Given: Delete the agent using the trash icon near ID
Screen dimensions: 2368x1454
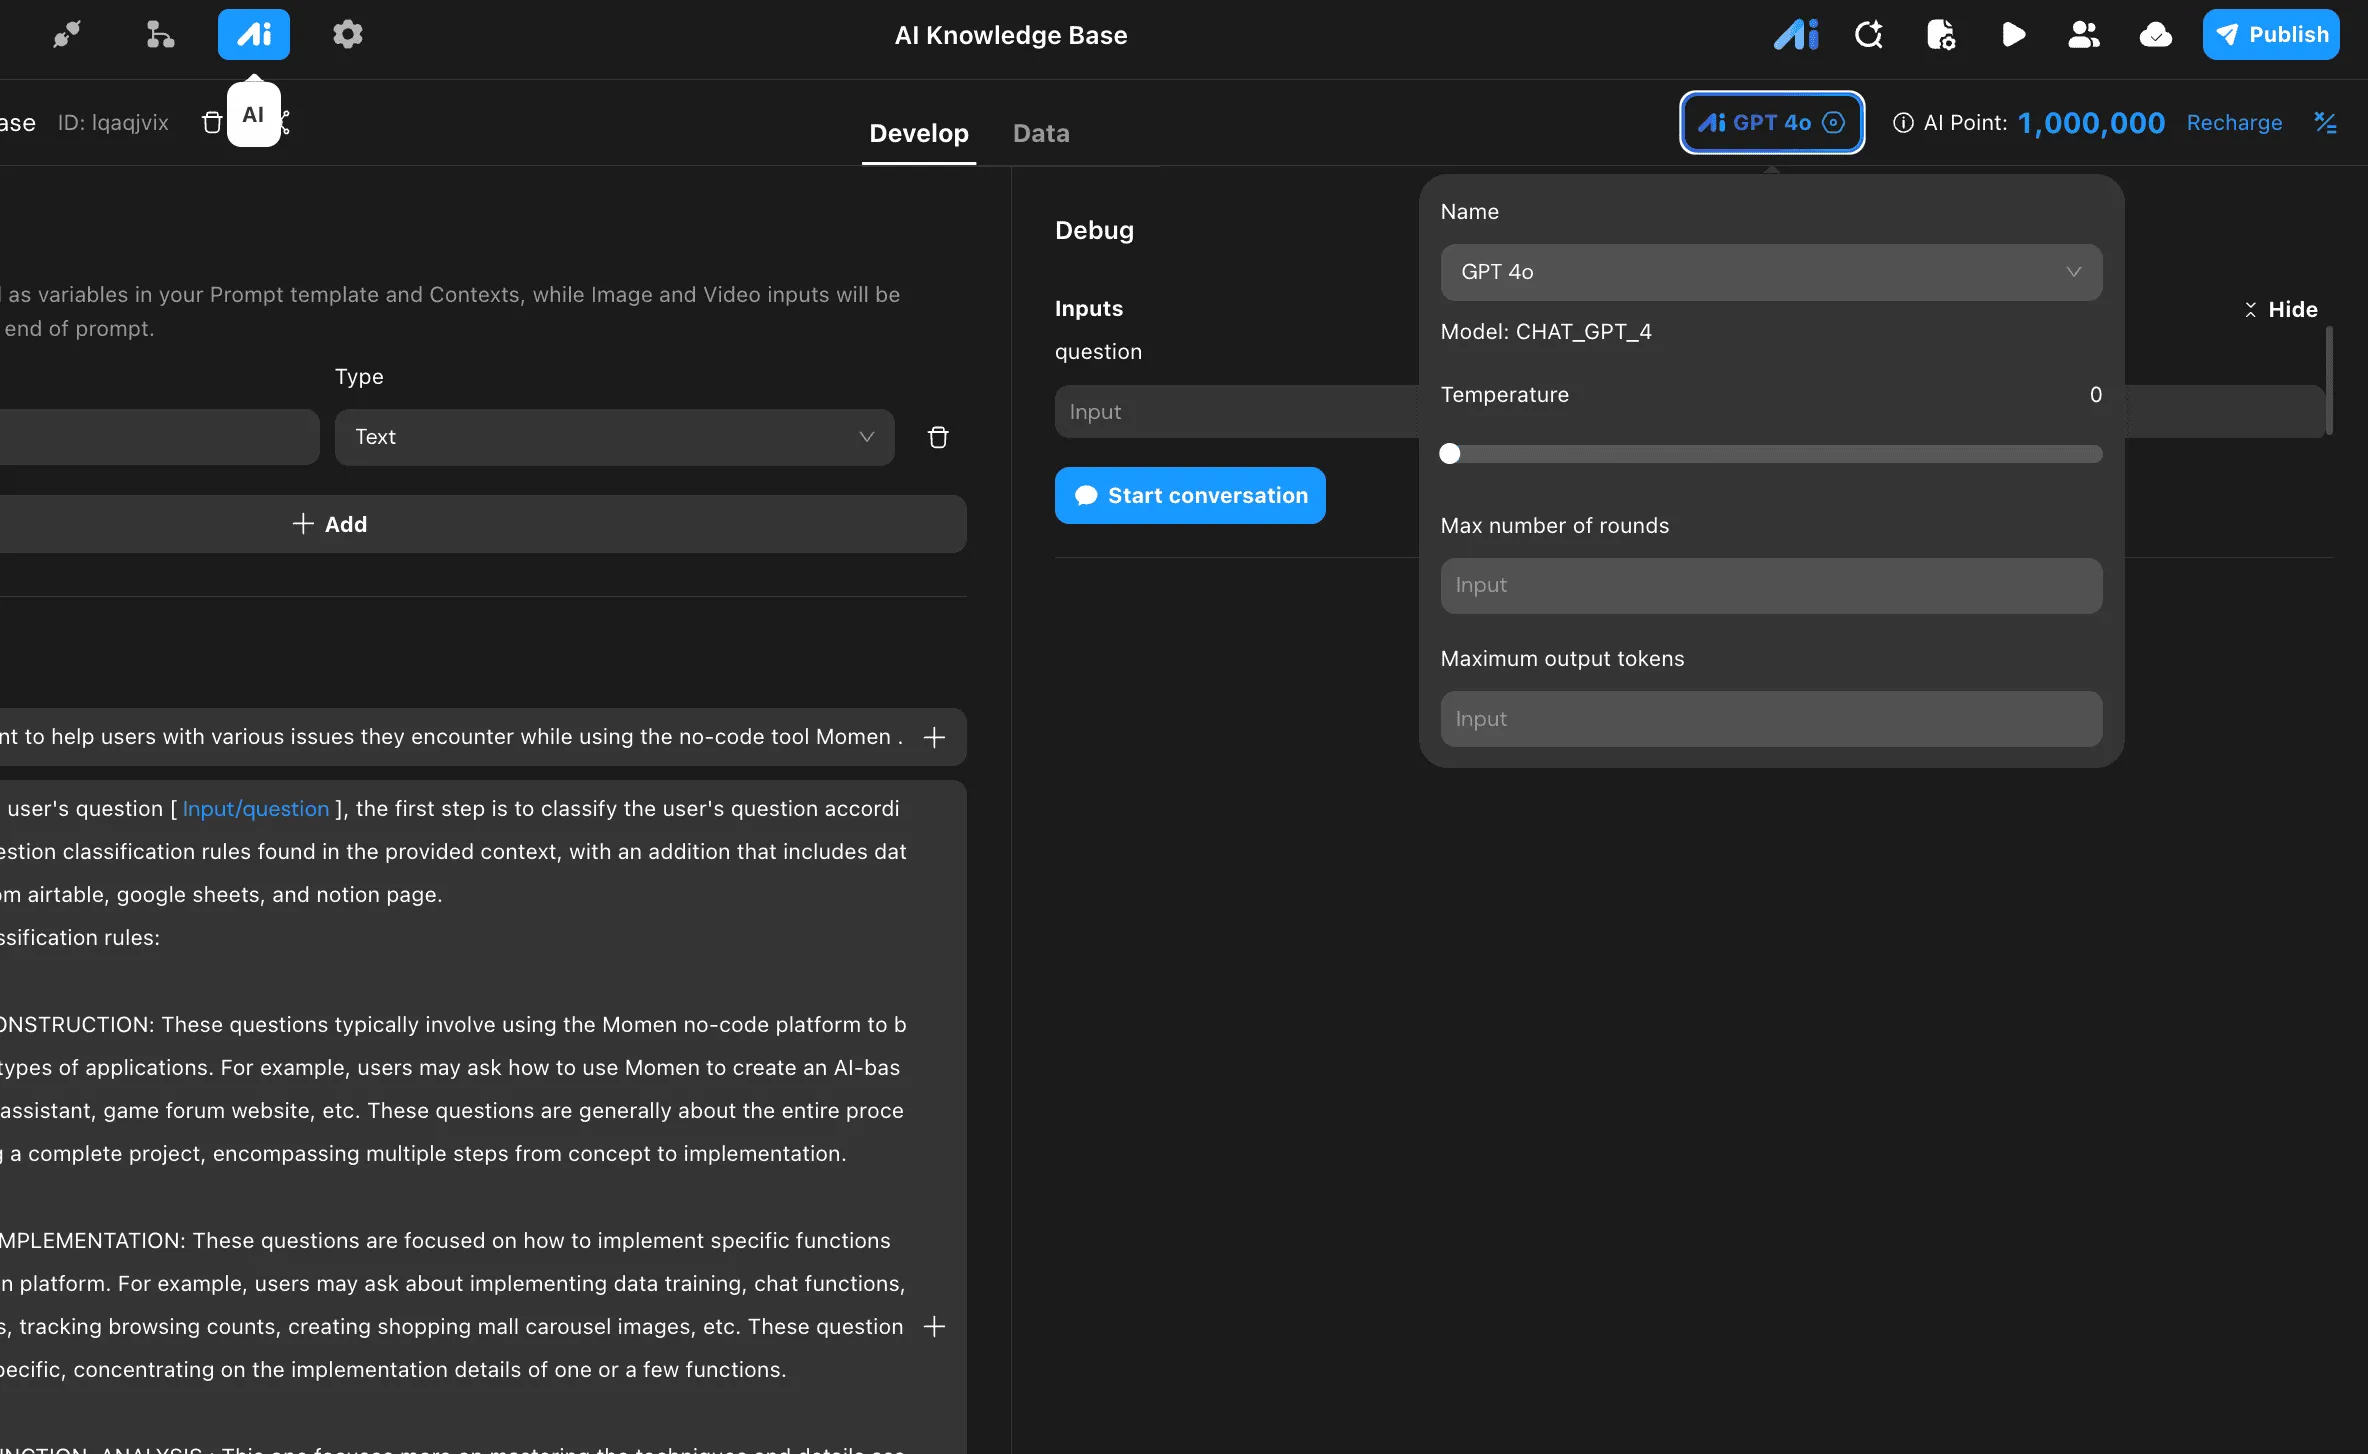Looking at the screenshot, I should [212, 122].
